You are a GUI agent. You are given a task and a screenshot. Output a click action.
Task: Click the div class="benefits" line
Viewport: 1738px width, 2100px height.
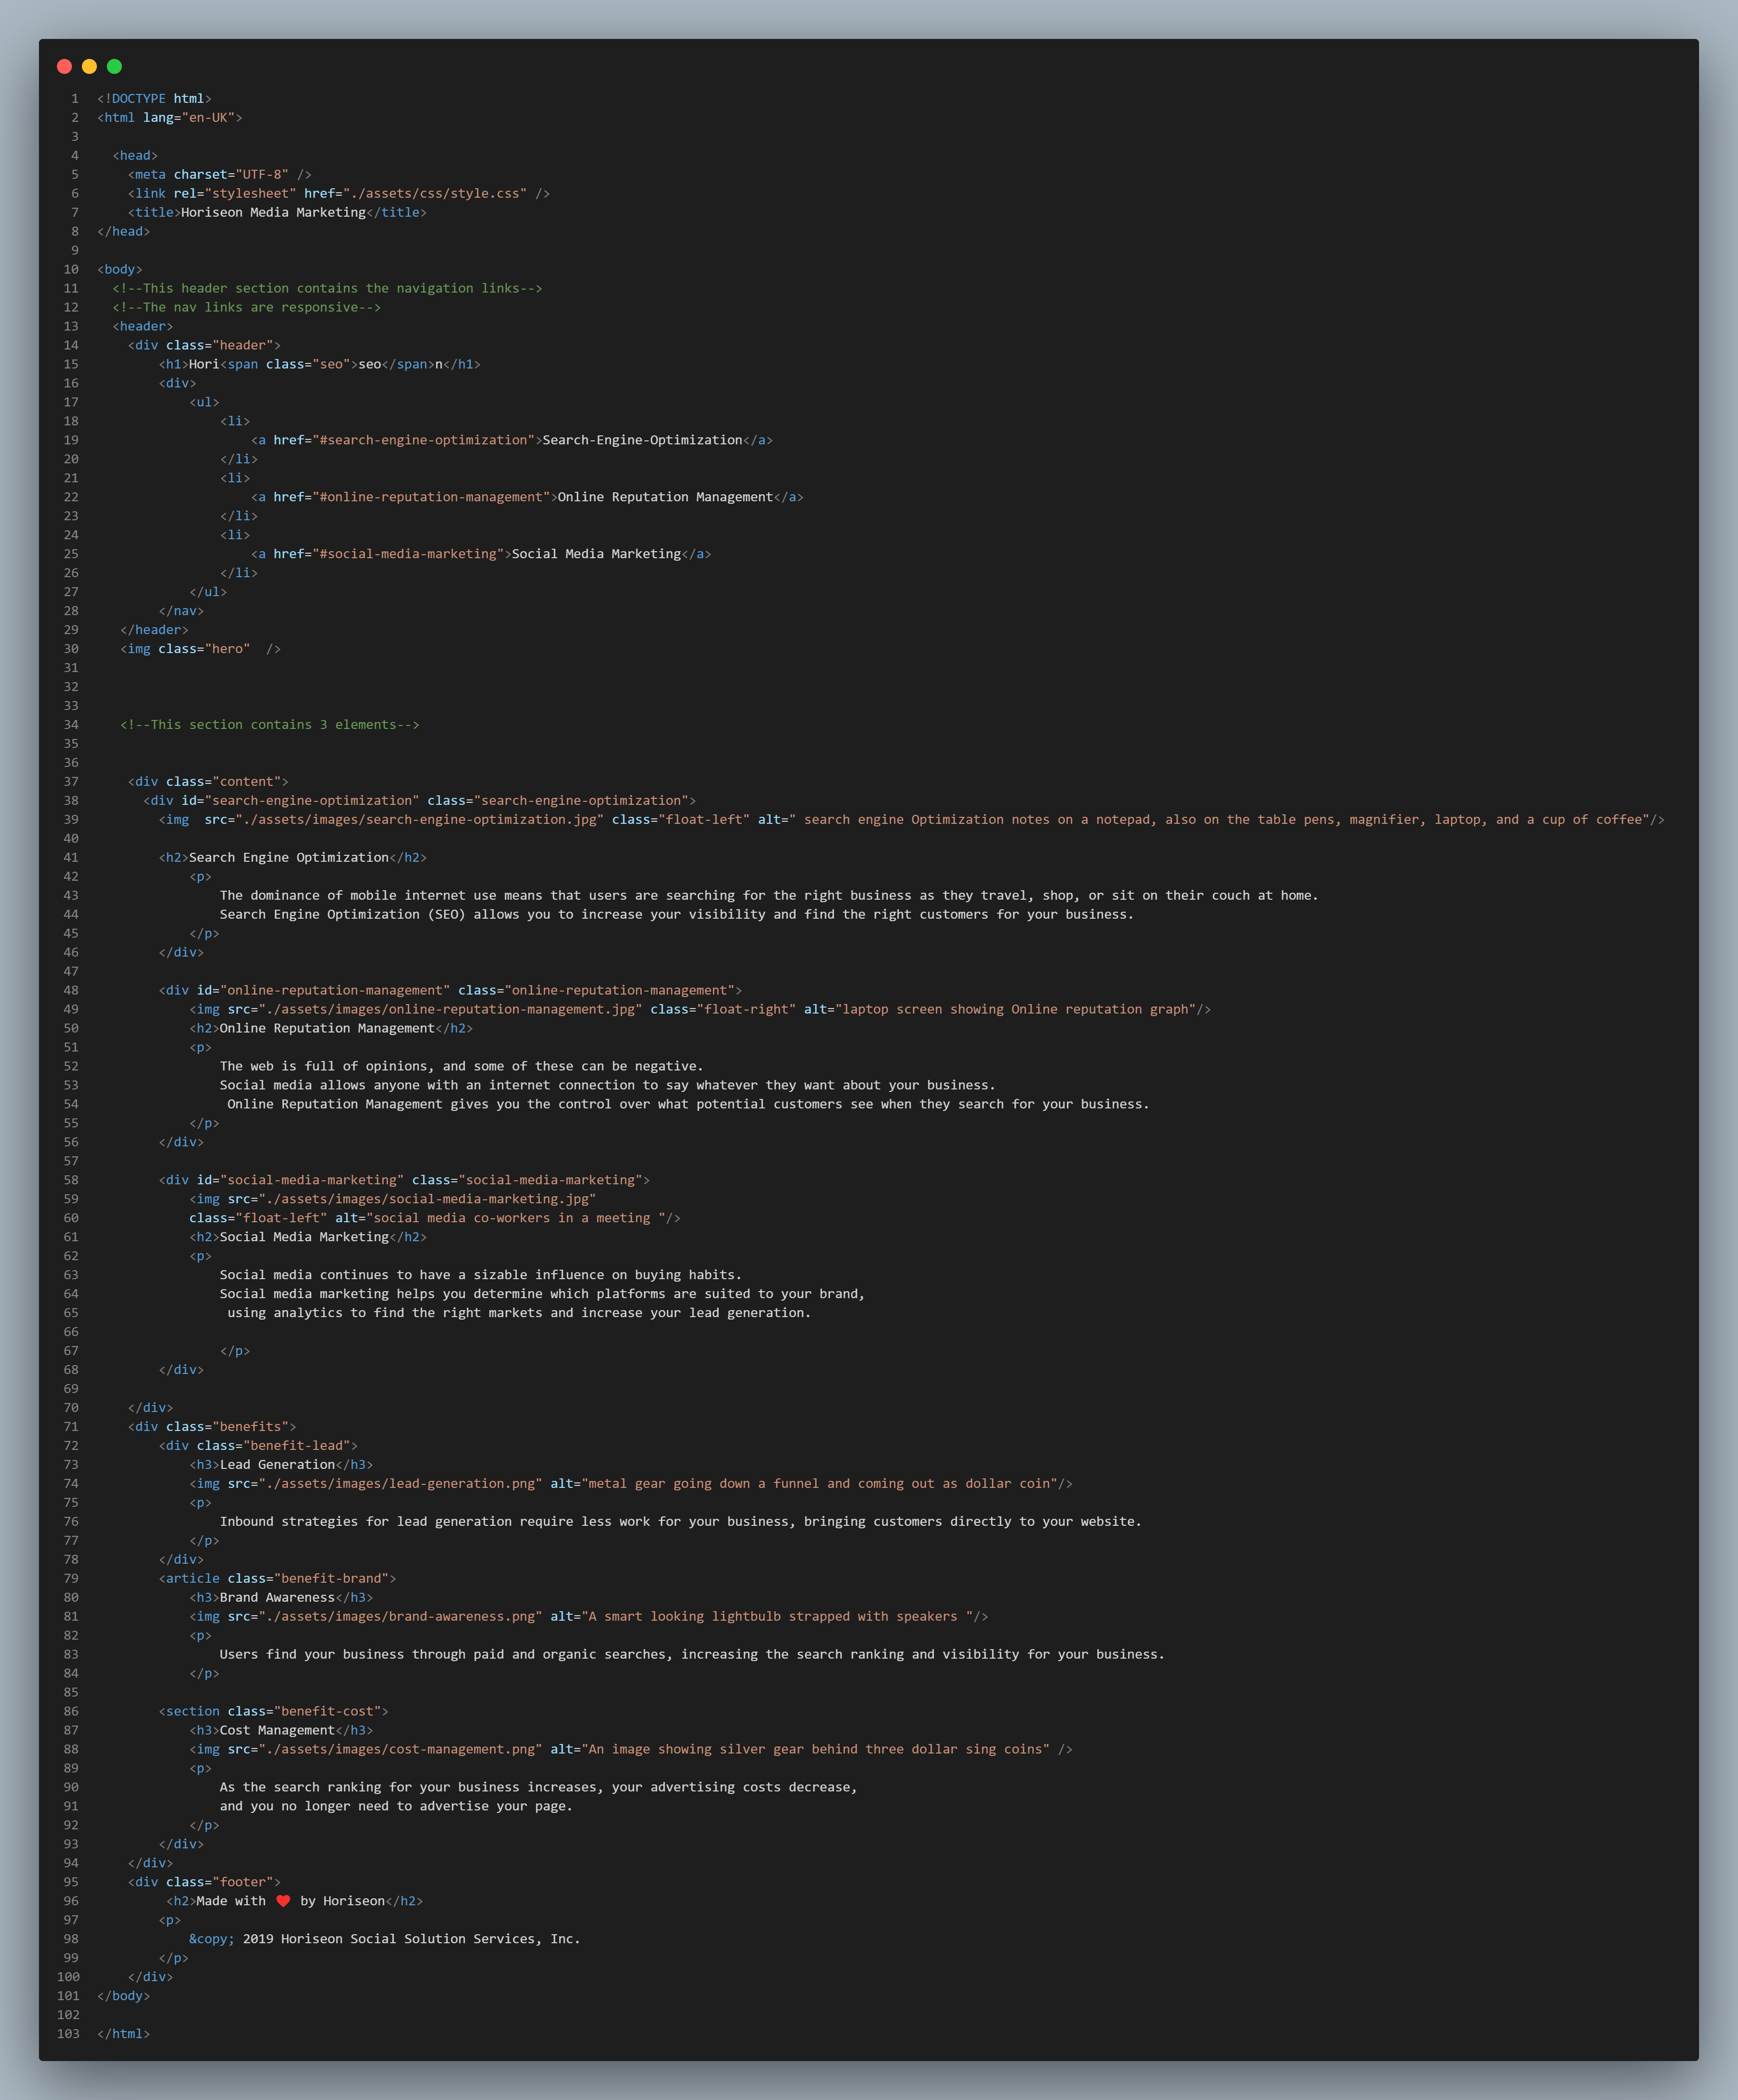[212, 1427]
